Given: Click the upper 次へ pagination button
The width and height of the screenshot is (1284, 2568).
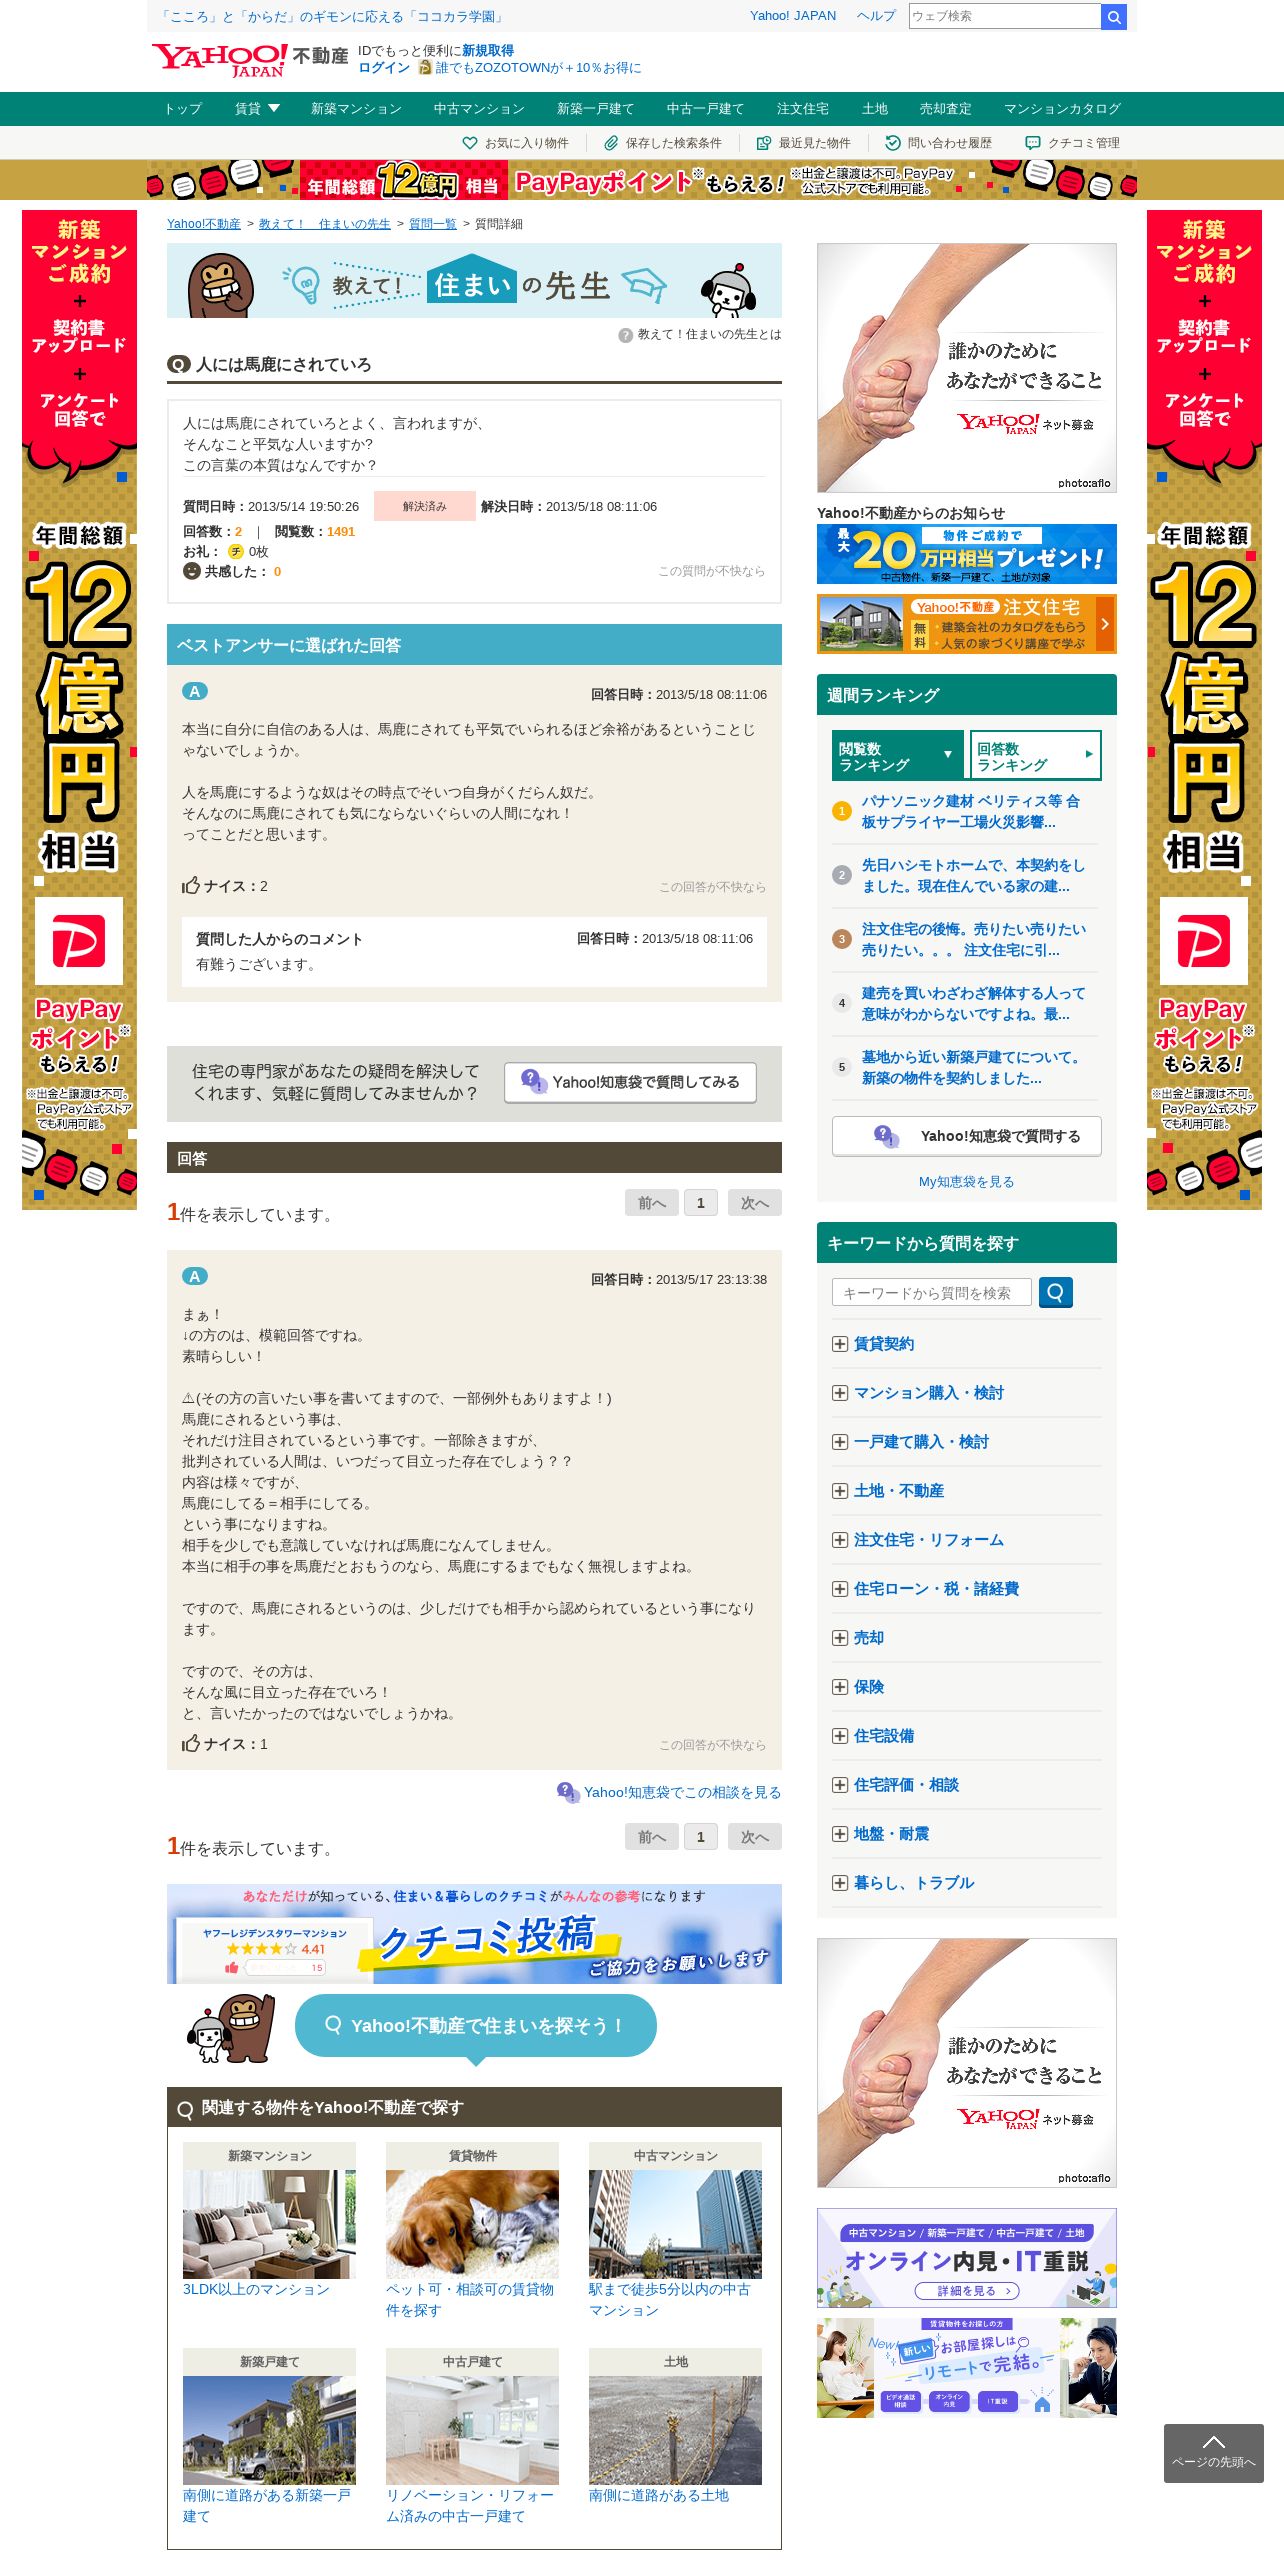Looking at the screenshot, I should click(x=754, y=1203).
